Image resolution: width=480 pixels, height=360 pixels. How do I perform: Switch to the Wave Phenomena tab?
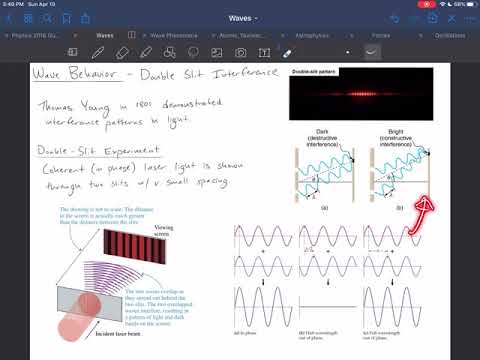pyautogui.click(x=174, y=35)
